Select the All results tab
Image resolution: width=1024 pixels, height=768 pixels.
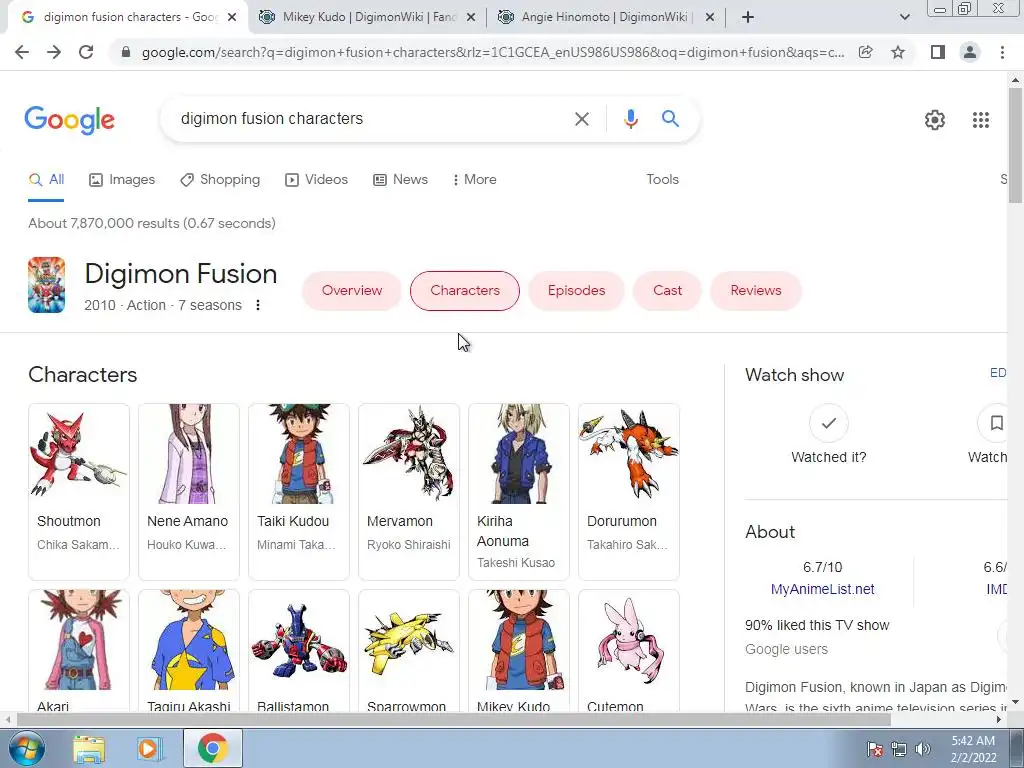click(46, 180)
